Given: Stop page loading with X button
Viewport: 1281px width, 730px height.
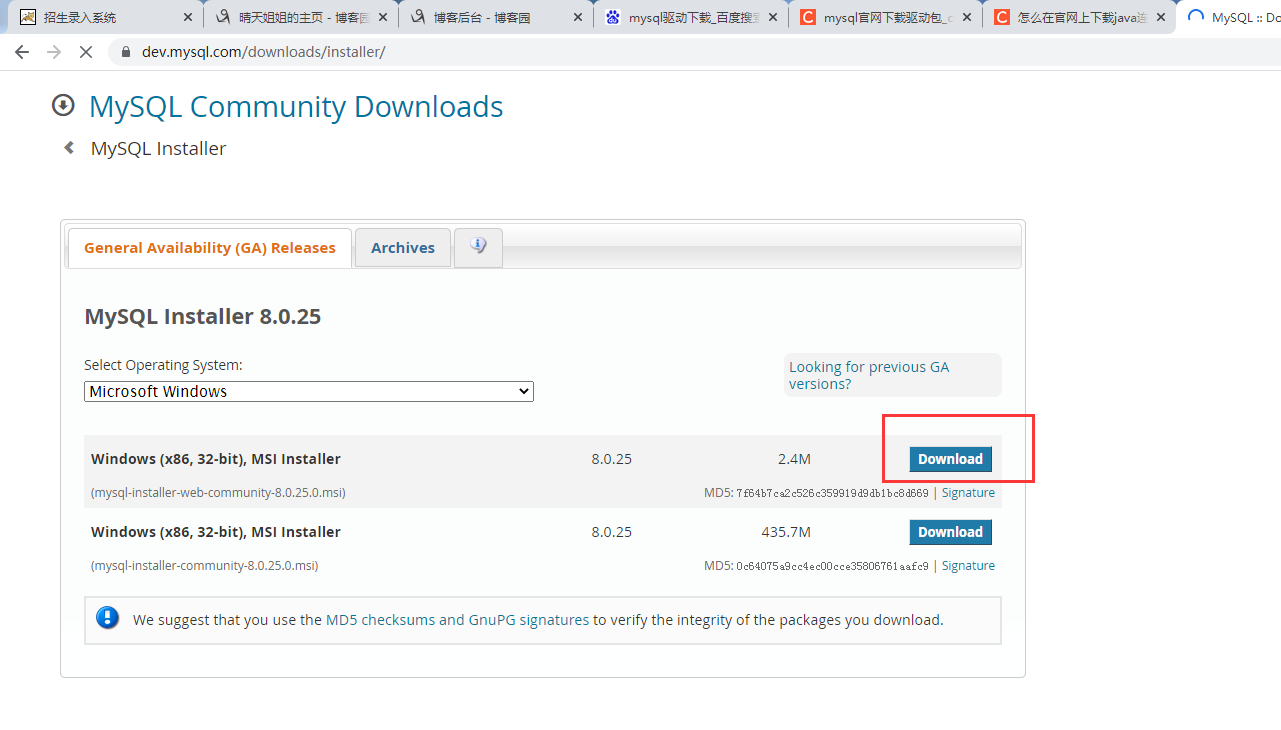Looking at the screenshot, I should tap(86, 52).
